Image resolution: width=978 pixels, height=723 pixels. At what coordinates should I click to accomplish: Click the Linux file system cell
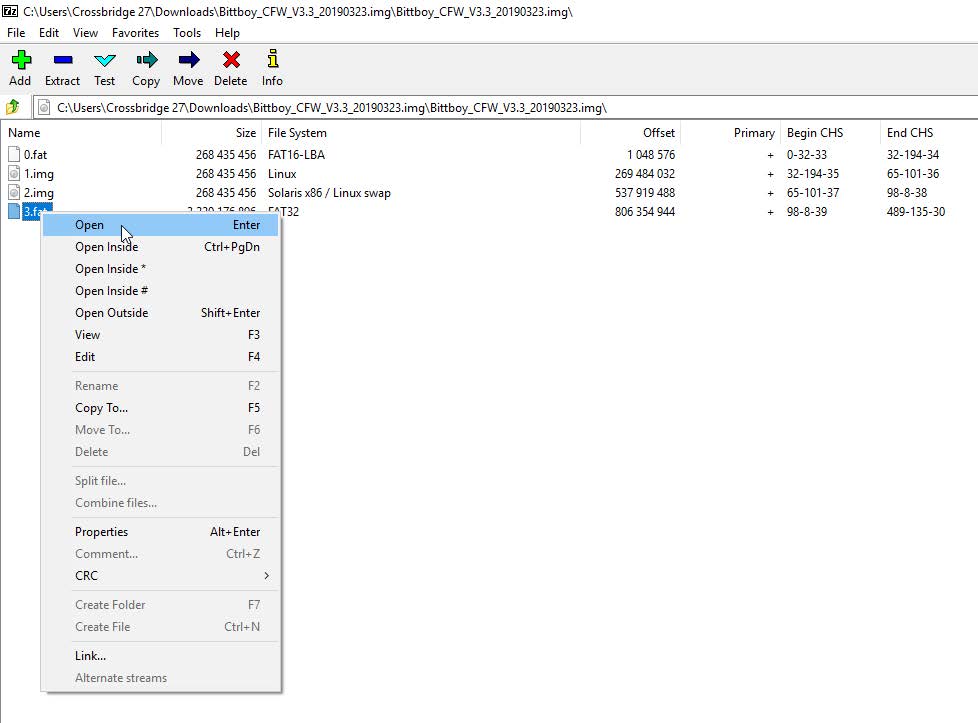(x=282, y=174)
